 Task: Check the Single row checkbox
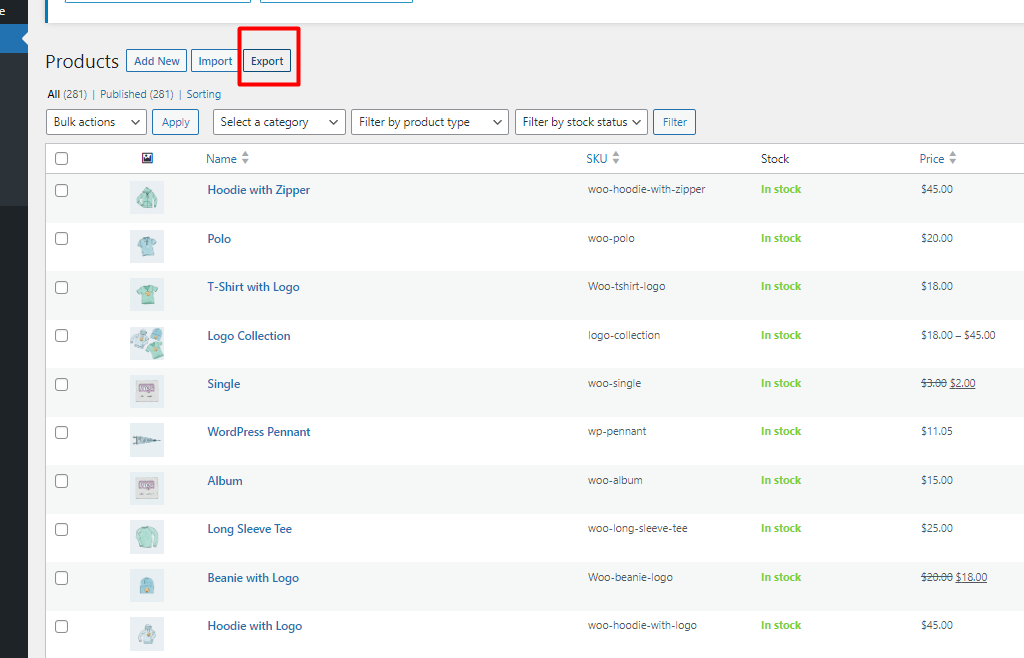pos(61,384)
